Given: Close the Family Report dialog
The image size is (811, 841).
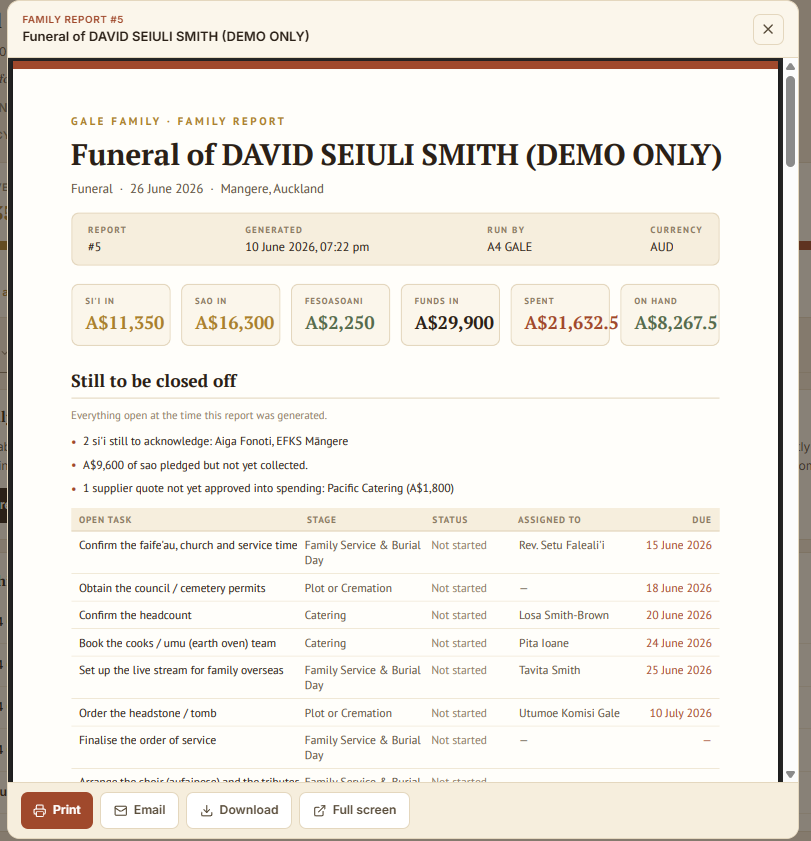Looking at the screenshot, I should tap(768, 29).
